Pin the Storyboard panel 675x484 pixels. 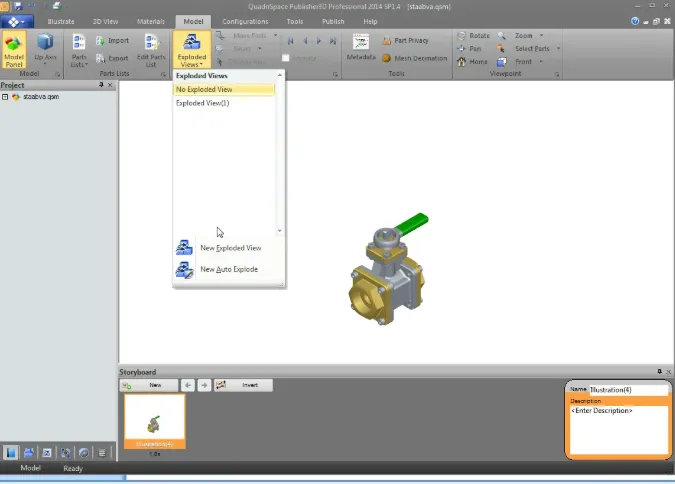coord(660,371)
